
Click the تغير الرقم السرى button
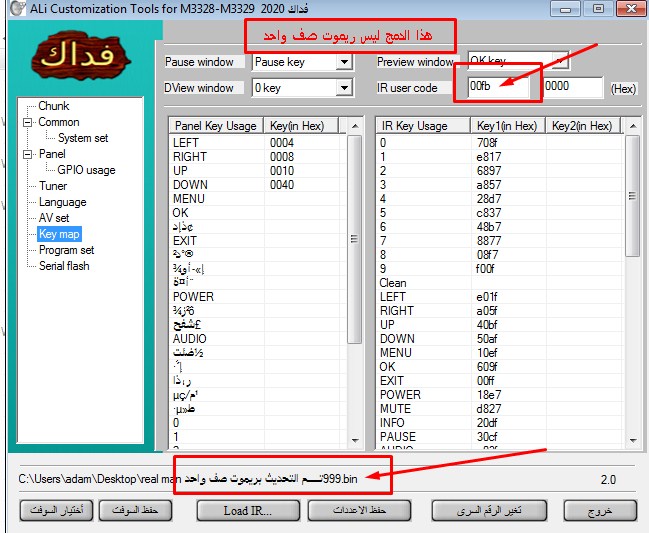489,511
